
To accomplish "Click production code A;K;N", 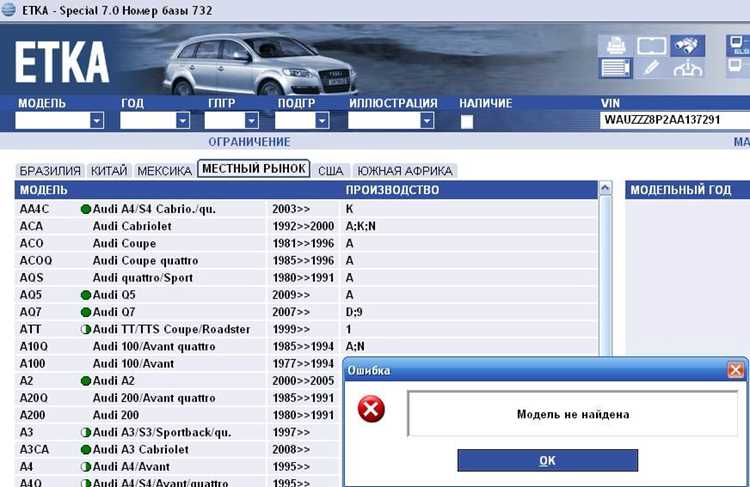I will tap(361, 226).
